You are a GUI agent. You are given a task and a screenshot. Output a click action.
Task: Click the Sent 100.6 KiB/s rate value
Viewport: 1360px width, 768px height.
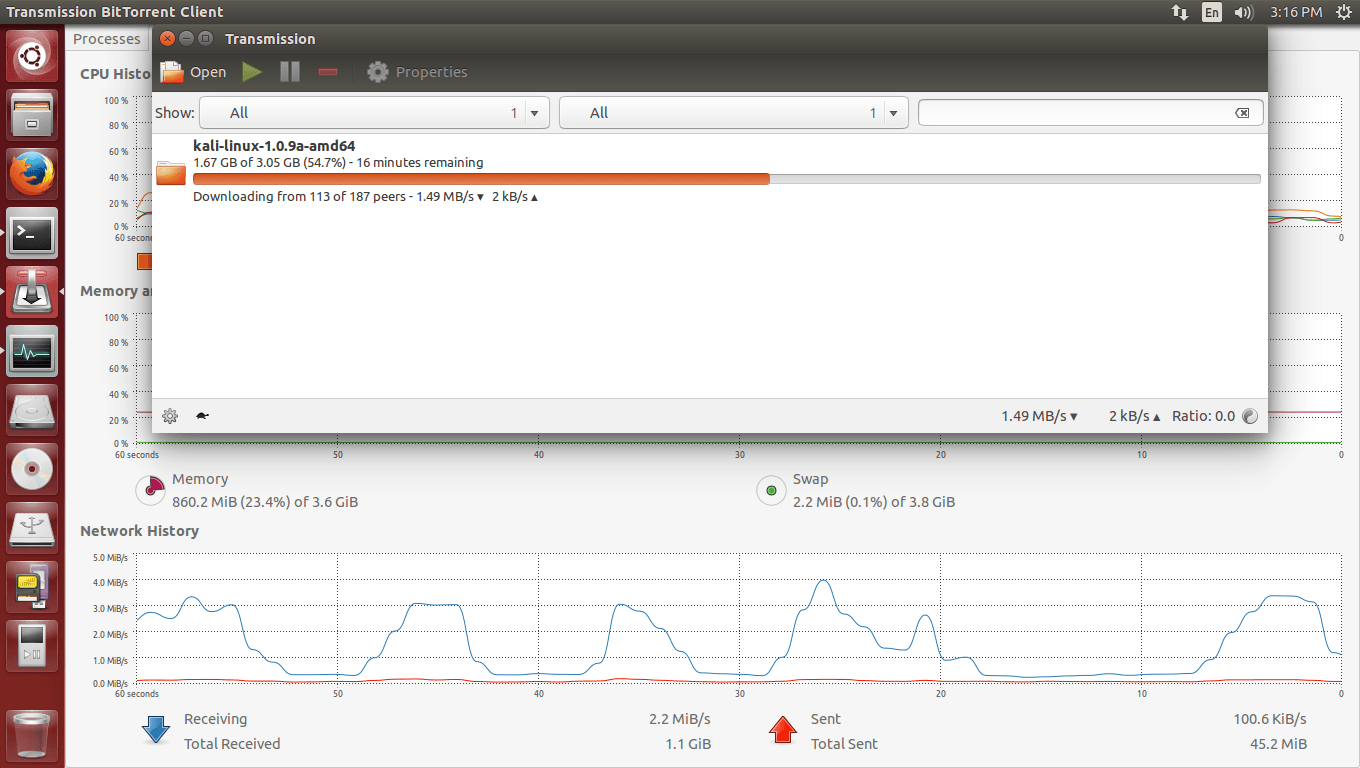coord(1270,719)
